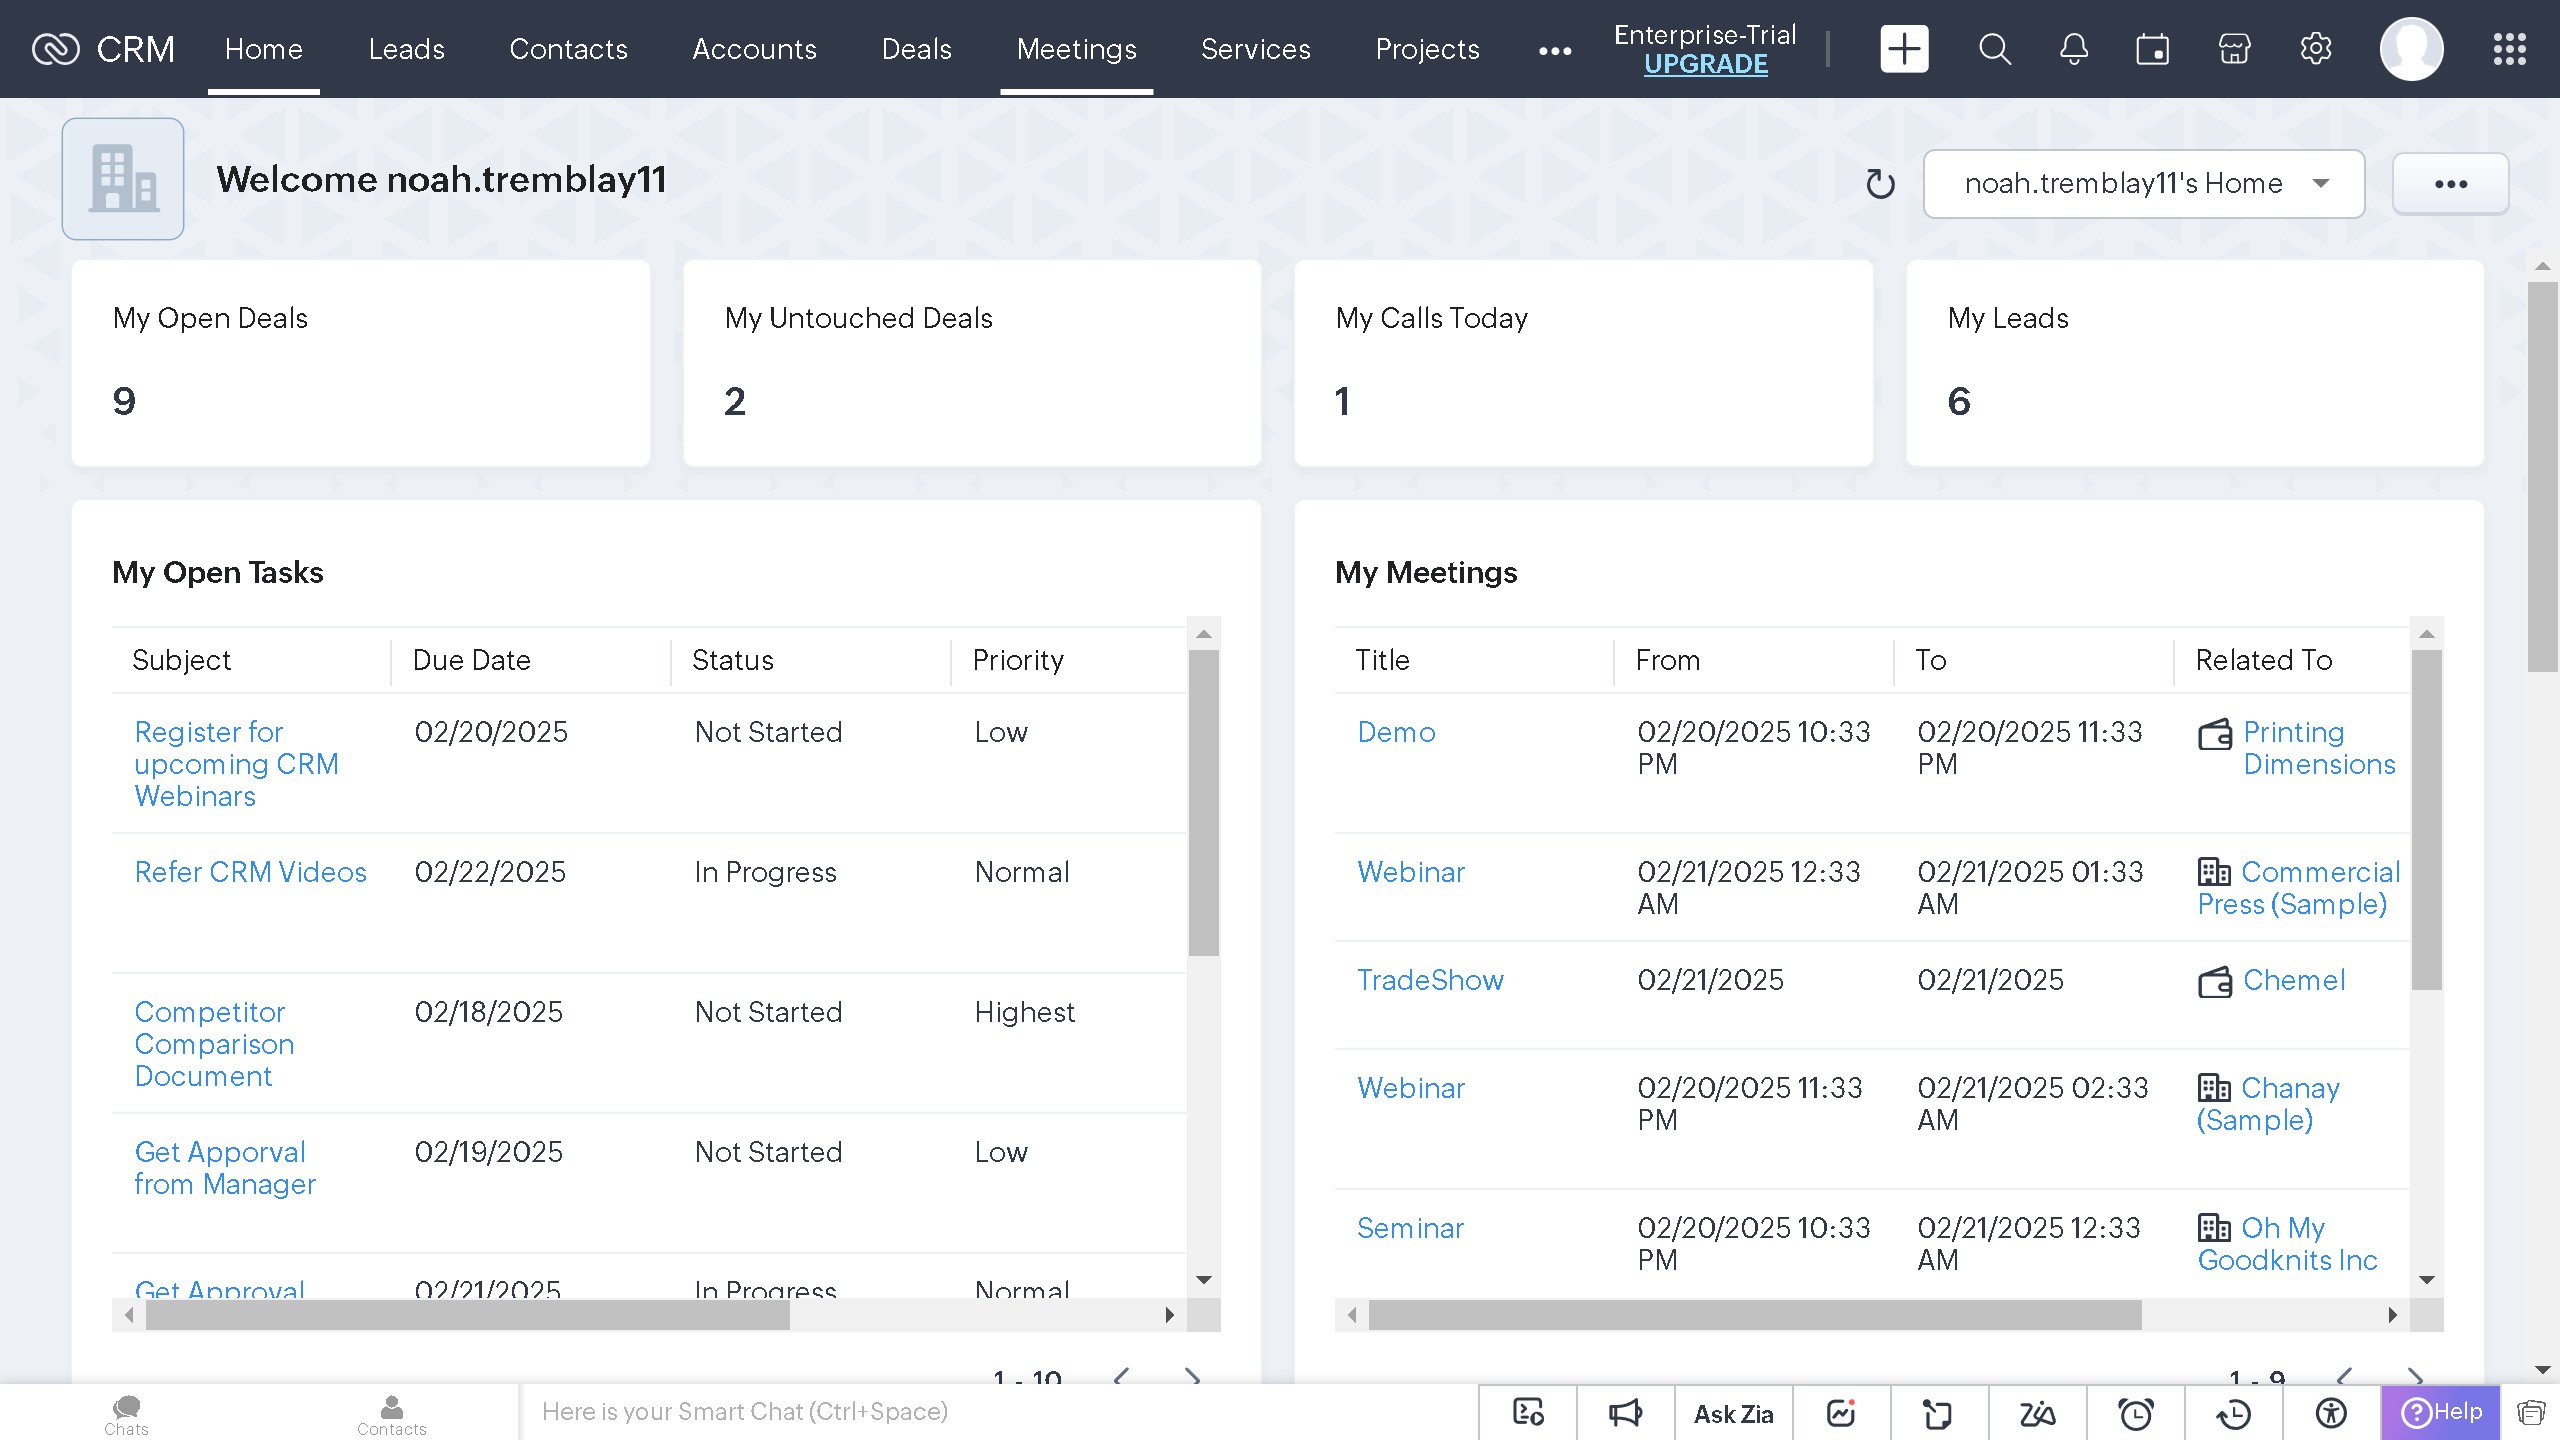Open the Ask Zia assistant
The width and height of the screenshot is (2560, 1440).
1733,1413
